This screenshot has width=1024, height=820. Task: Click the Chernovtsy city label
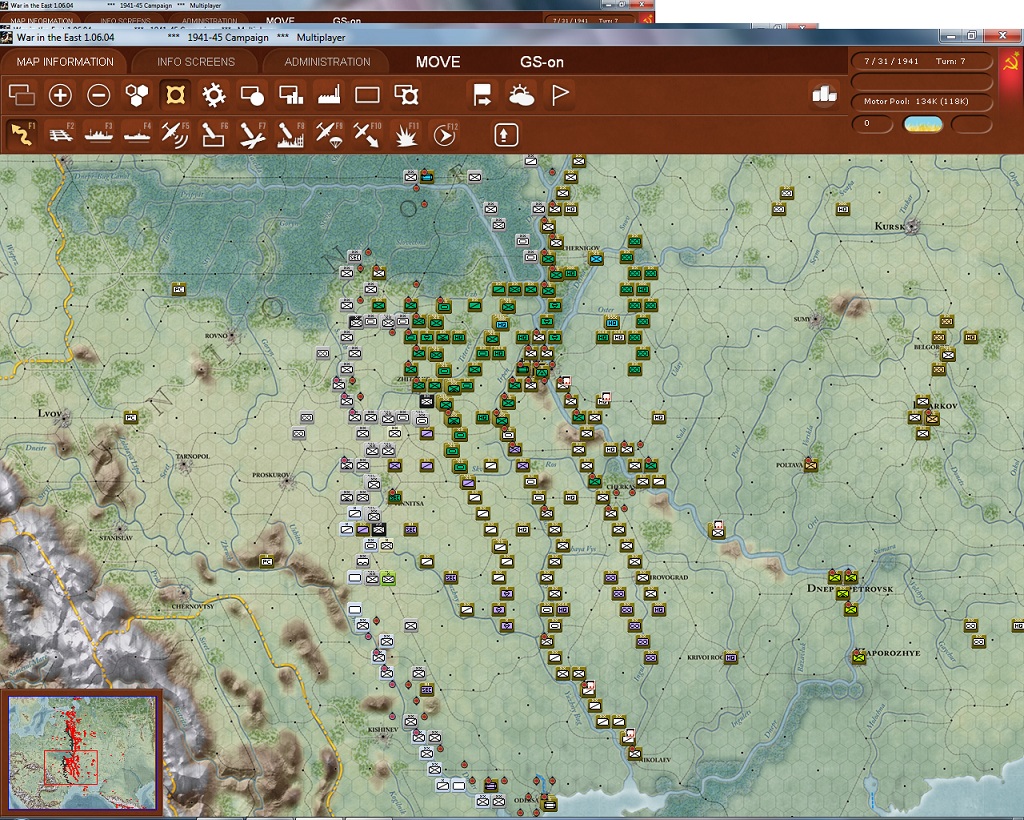click(193, 607)
